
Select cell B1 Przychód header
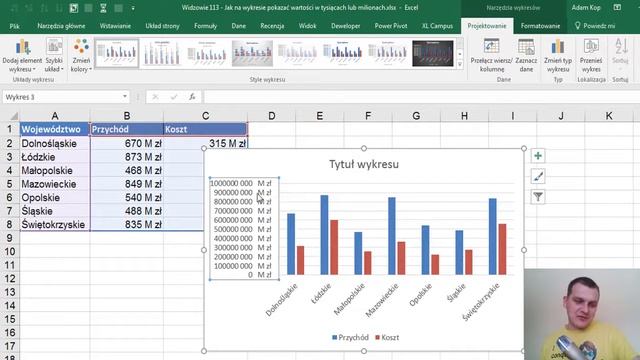[127, 129]
